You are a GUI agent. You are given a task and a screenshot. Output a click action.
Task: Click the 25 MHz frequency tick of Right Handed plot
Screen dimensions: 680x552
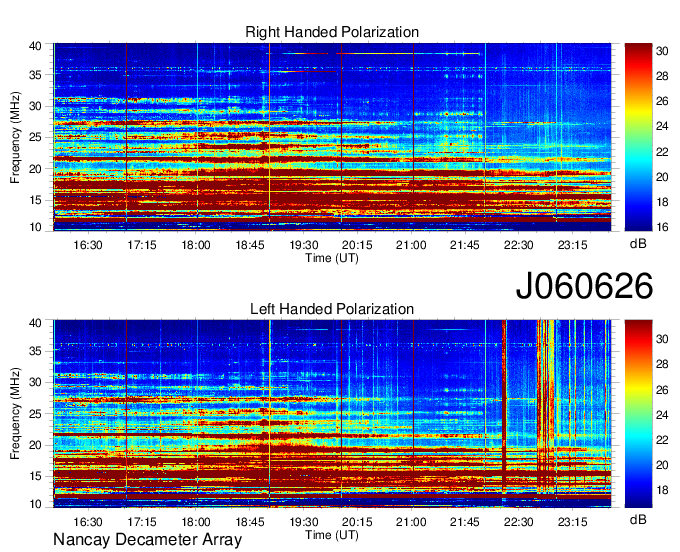[x=36, y=137]
